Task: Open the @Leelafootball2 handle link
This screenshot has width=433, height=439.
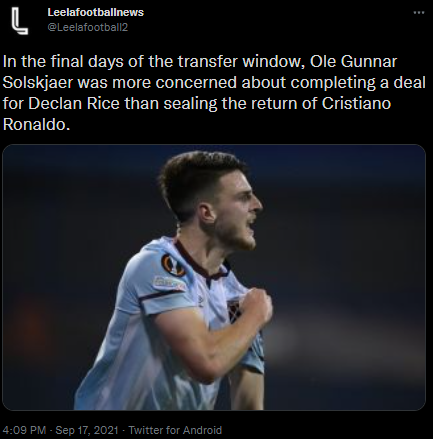Action: (88, 27)
